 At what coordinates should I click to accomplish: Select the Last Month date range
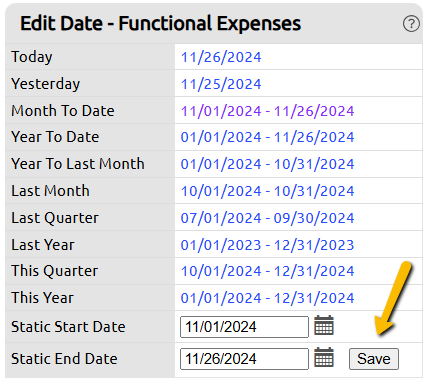pos(267,191)
